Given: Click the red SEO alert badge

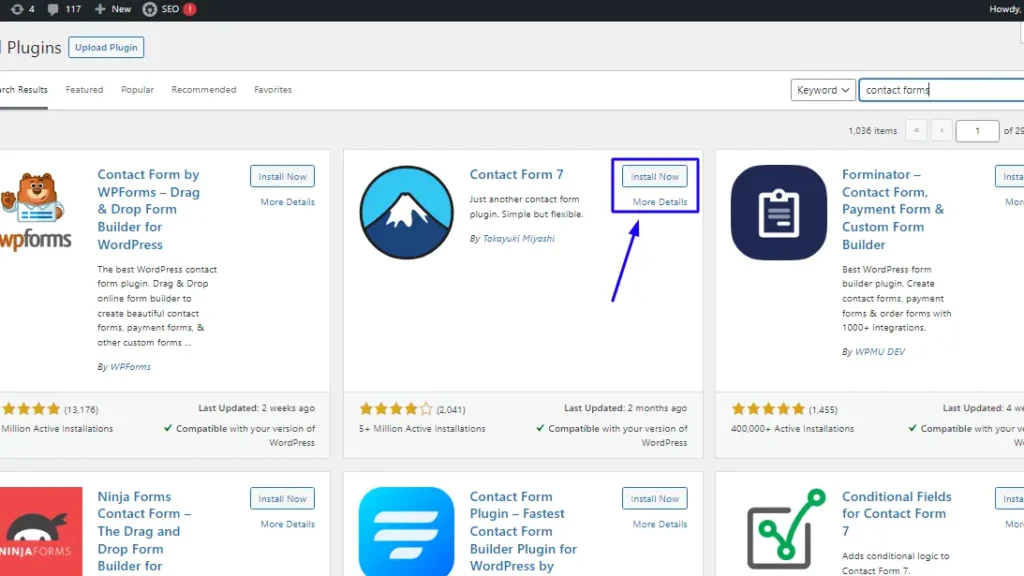Looking at the screenshot, I should coord(189,9).
